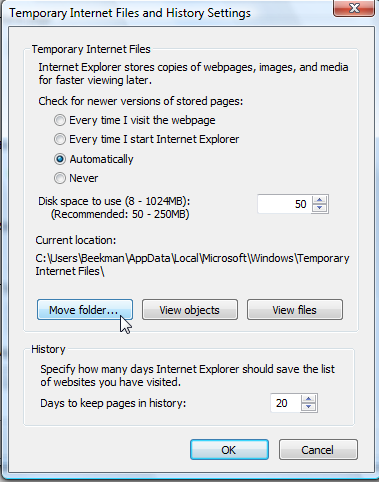Click the days in history field showing 20
This screenshot has height=482, width=379.
point(285,403)
